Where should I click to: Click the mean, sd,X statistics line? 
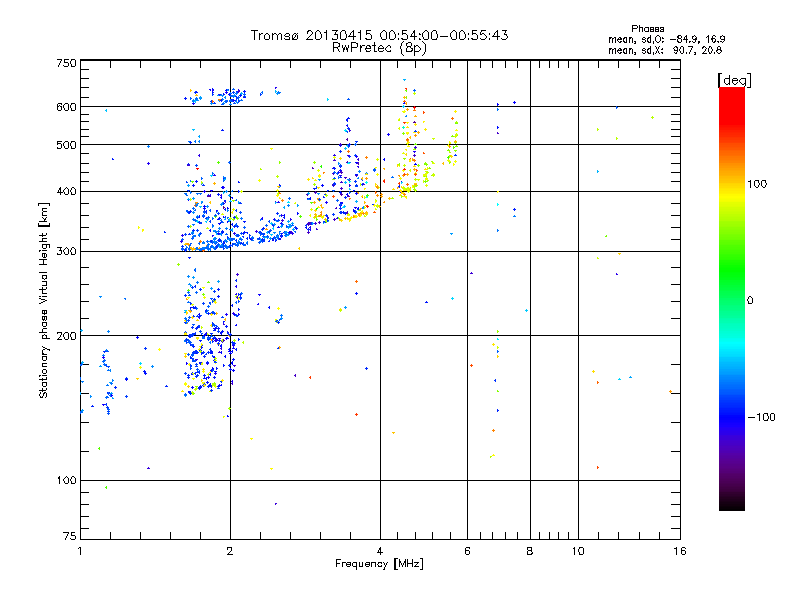(x=658, y=49)
